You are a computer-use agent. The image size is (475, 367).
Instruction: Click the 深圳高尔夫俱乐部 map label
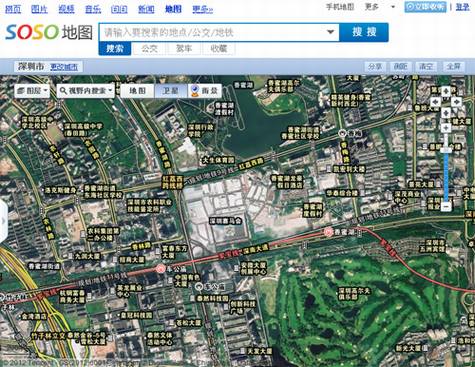[x=354, y=294]
